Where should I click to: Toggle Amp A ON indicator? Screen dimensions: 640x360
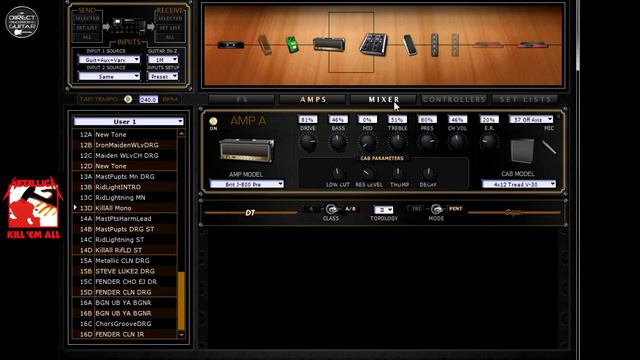[213, 121]
